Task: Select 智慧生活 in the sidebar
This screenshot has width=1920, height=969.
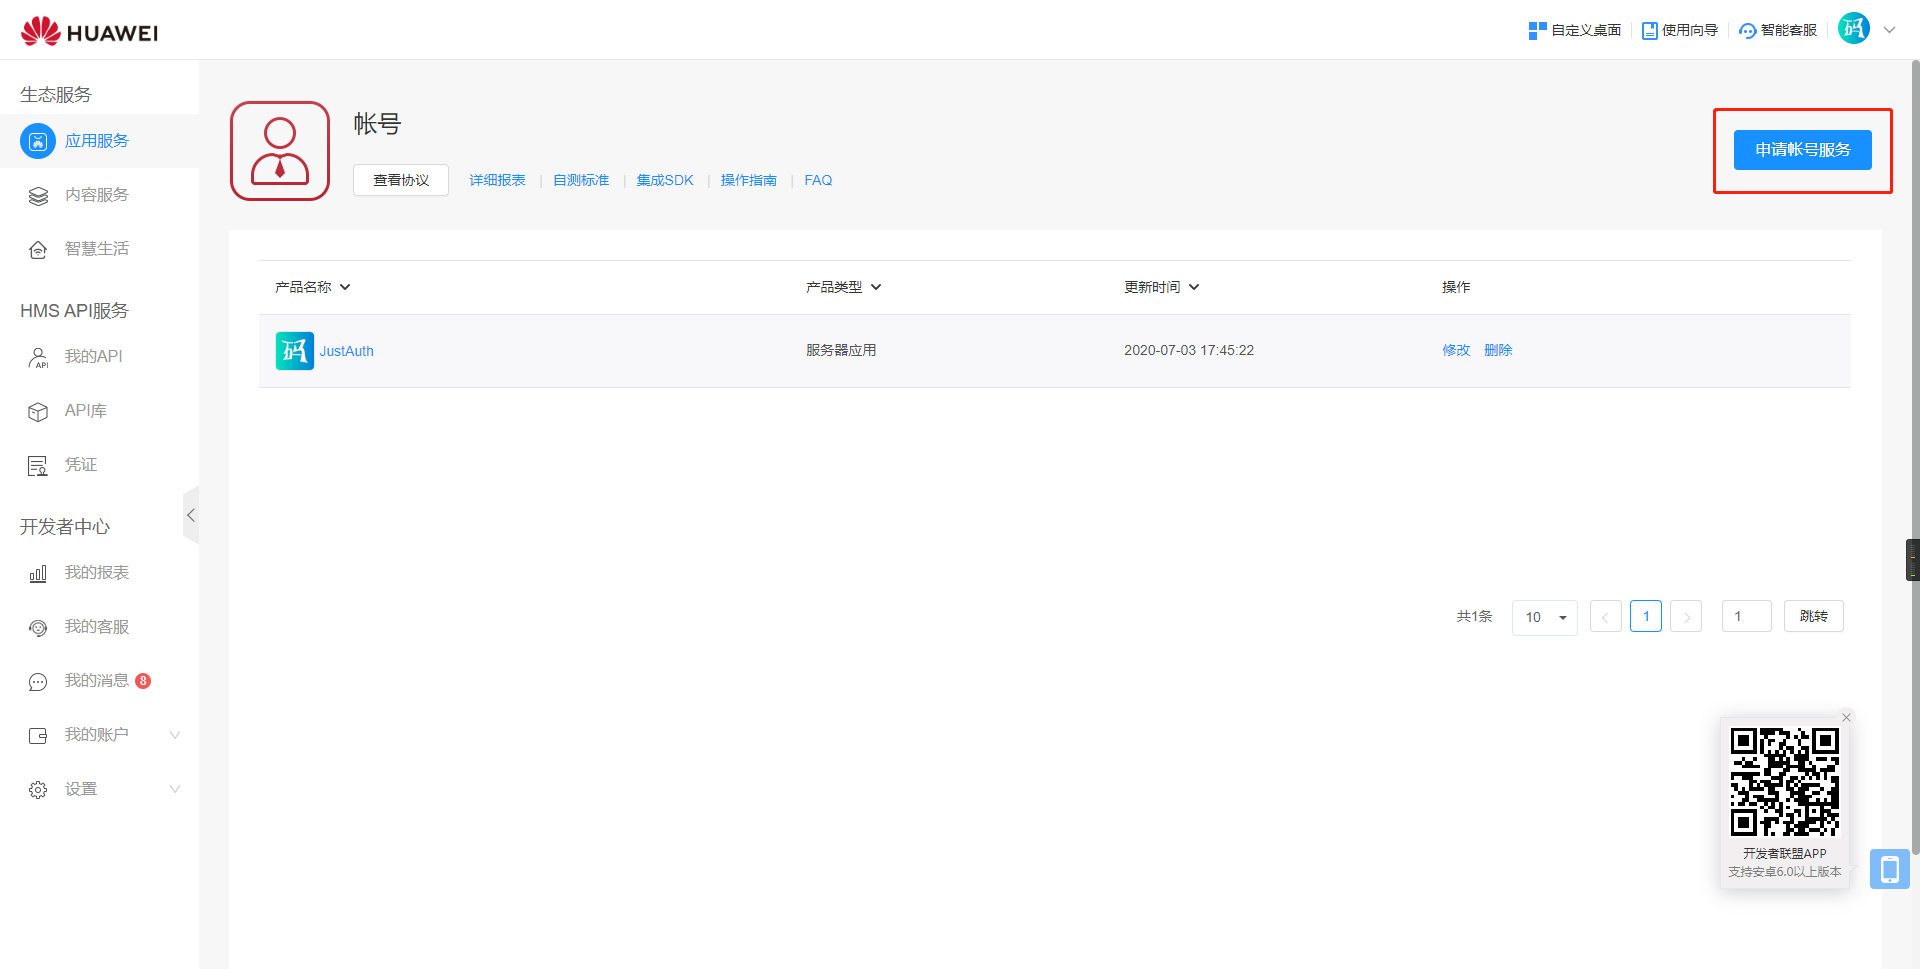Action: coord(96,249)
